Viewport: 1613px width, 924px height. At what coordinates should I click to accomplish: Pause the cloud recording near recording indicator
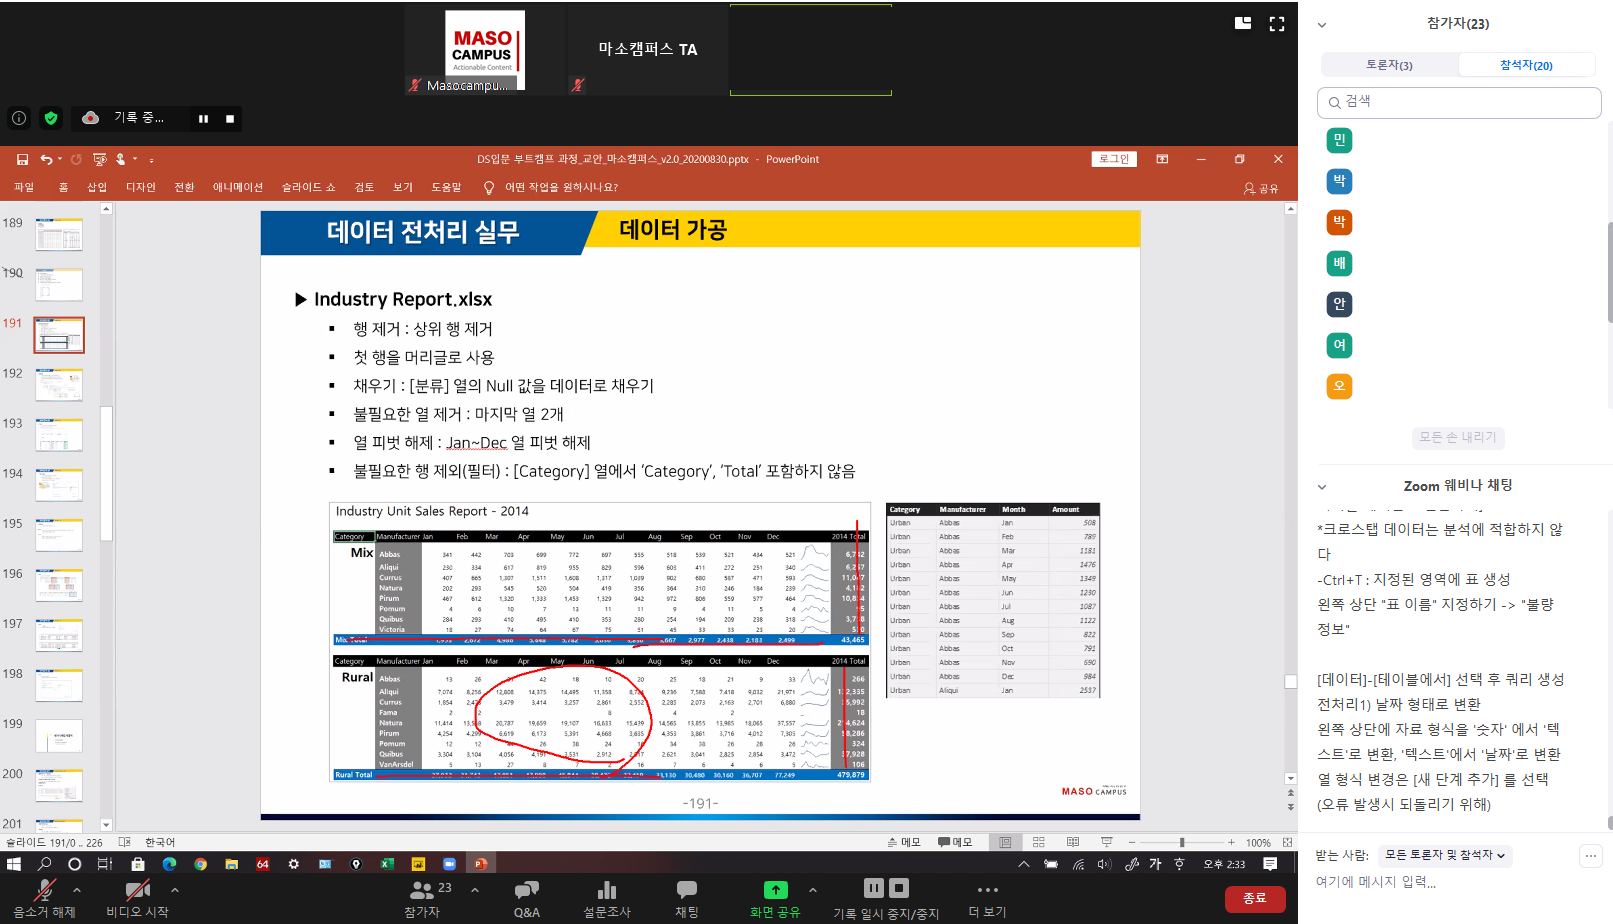[203, 119]
